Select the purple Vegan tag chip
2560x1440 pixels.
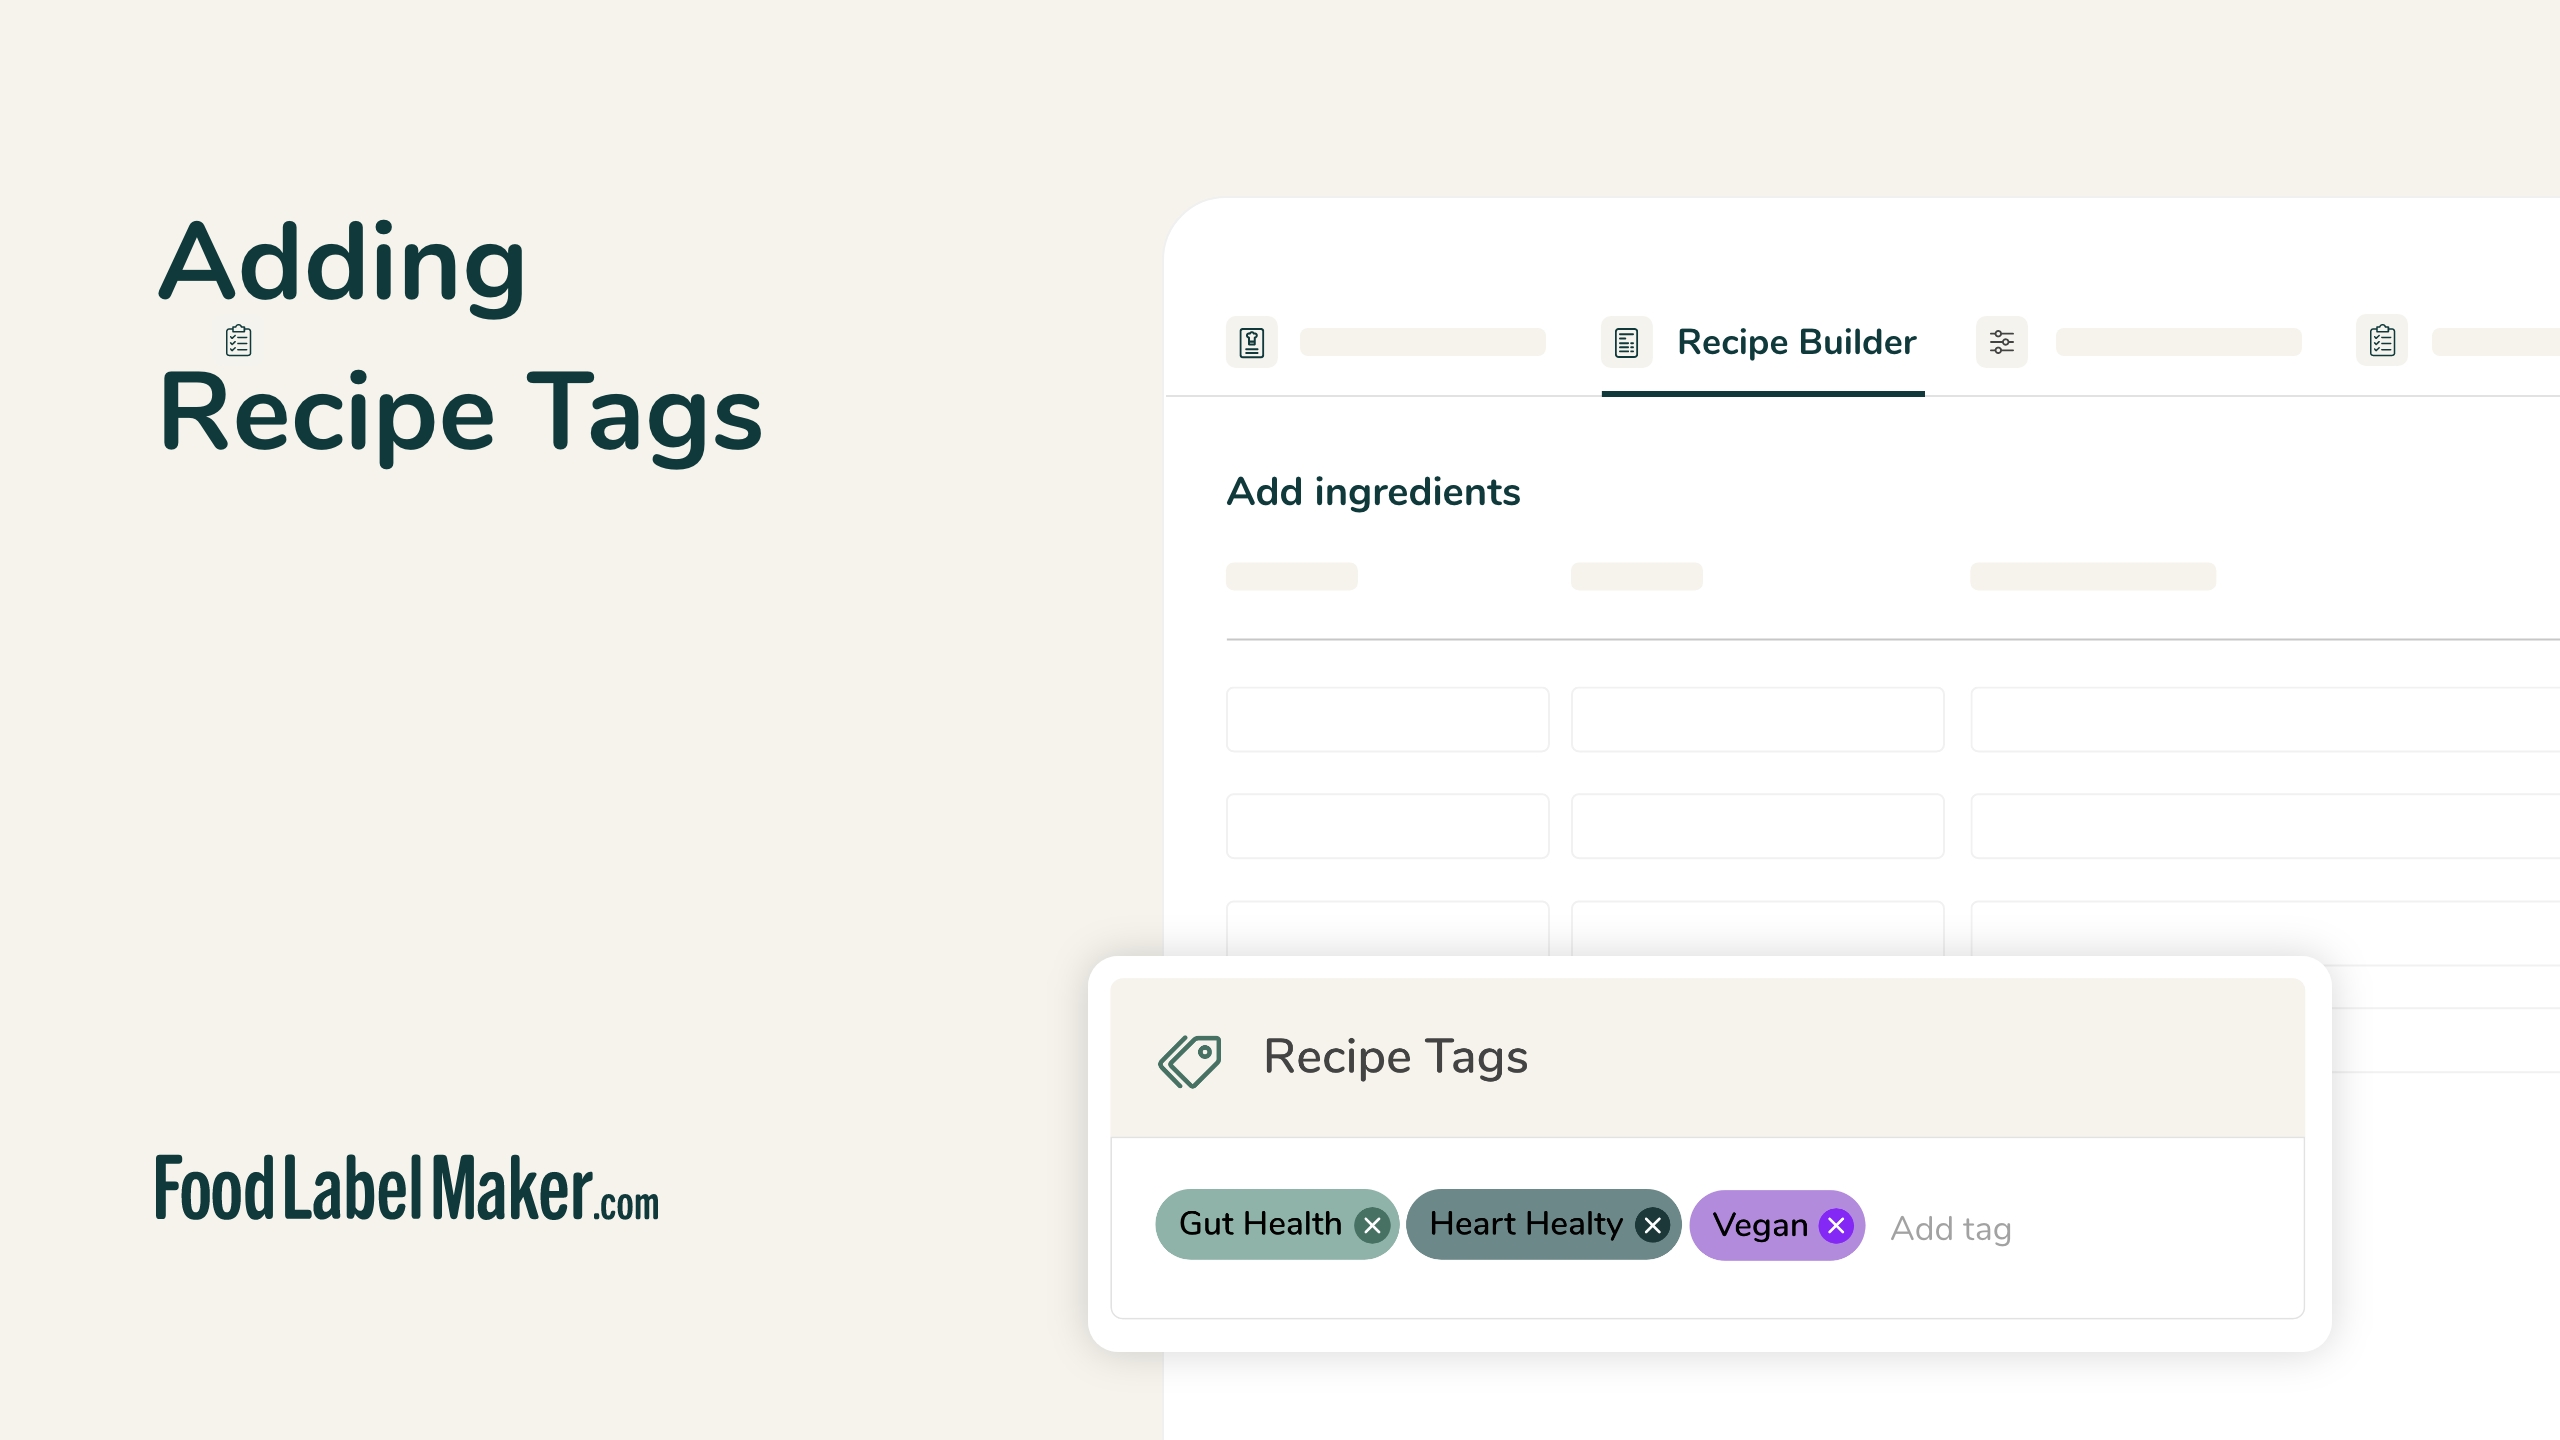pos(1760,1225)
